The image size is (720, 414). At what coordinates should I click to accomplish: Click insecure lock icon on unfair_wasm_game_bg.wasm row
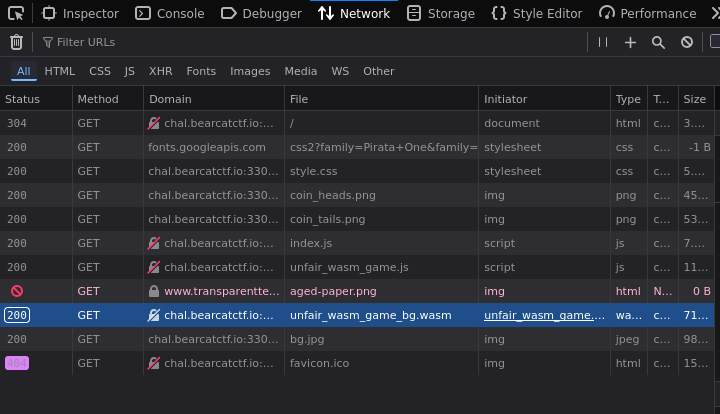coord(154,315)
